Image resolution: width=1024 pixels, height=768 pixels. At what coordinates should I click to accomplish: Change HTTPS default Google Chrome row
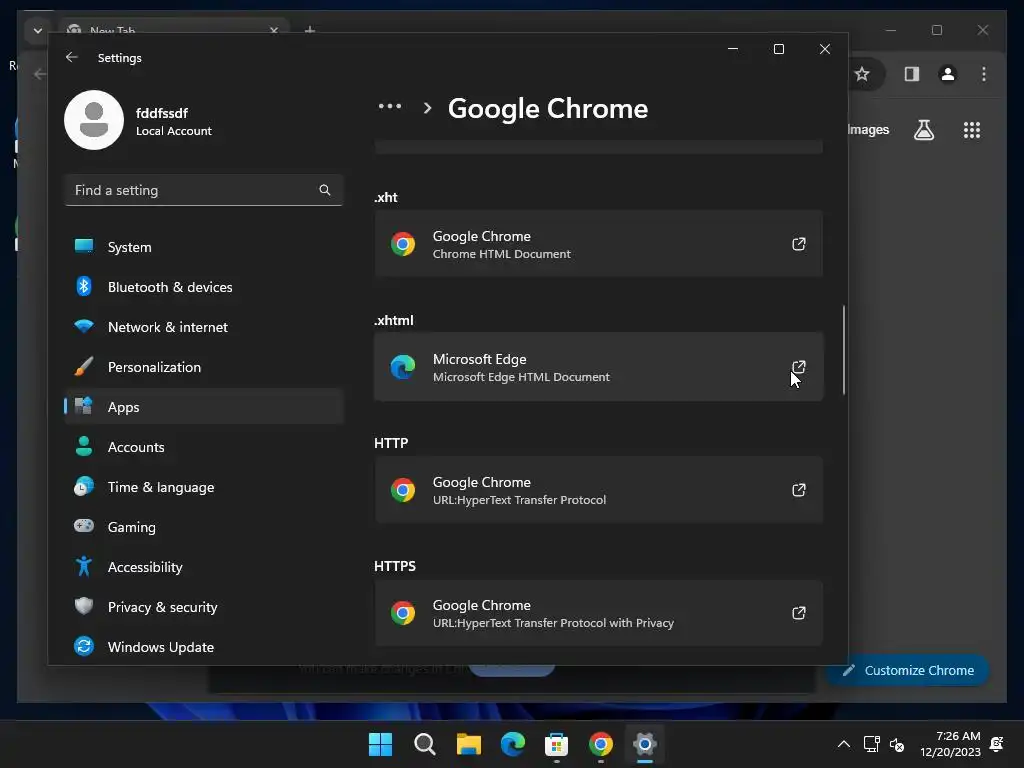598,613
